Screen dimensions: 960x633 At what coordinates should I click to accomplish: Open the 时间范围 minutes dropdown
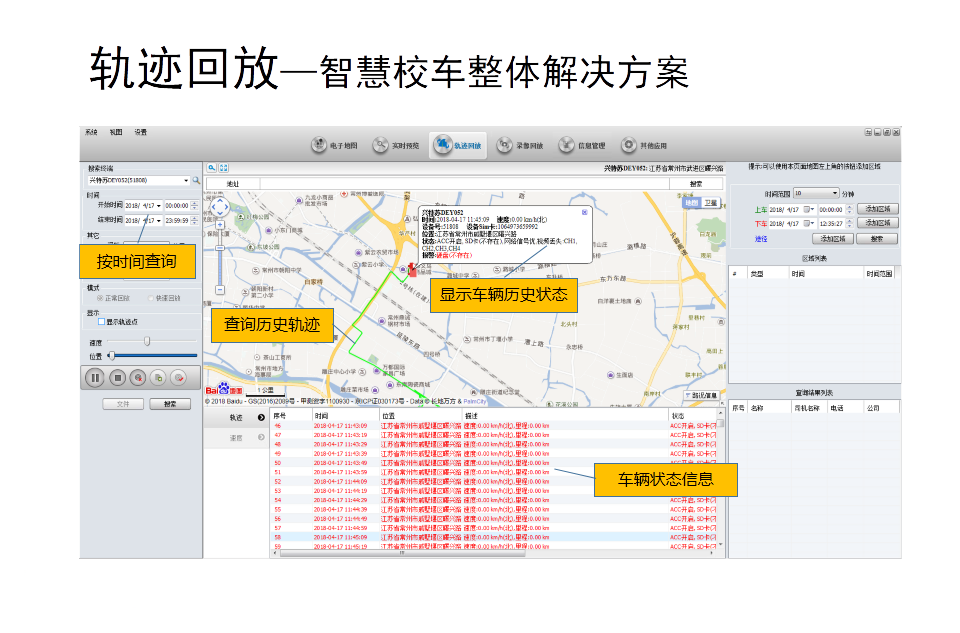click(x=834, y=193)
